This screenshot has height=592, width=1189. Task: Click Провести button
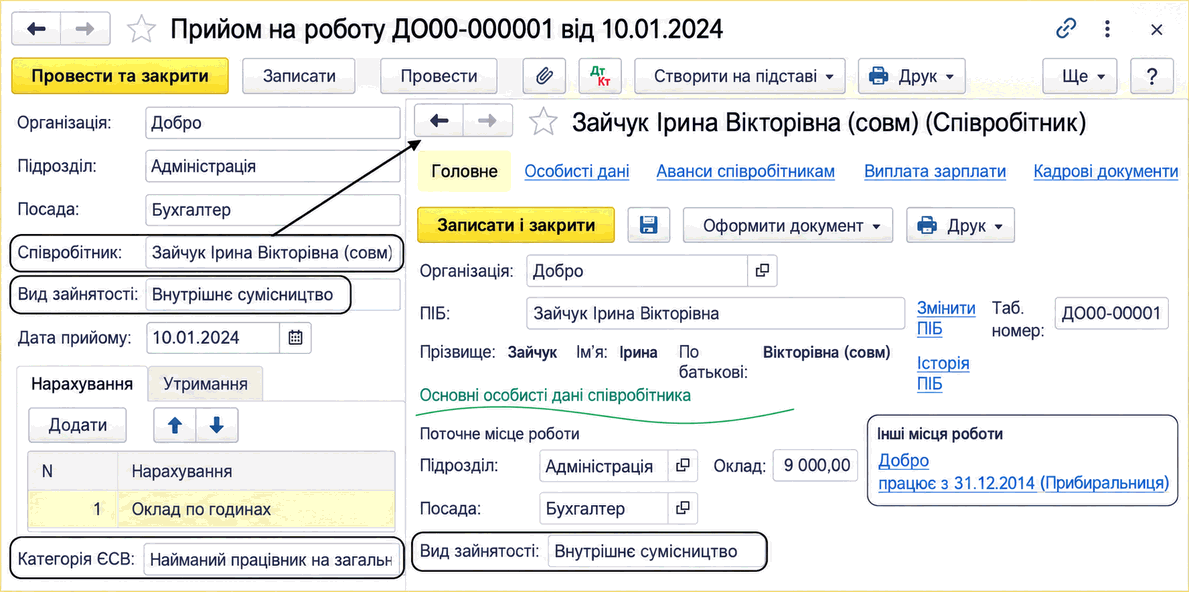[x=439, y=76]
